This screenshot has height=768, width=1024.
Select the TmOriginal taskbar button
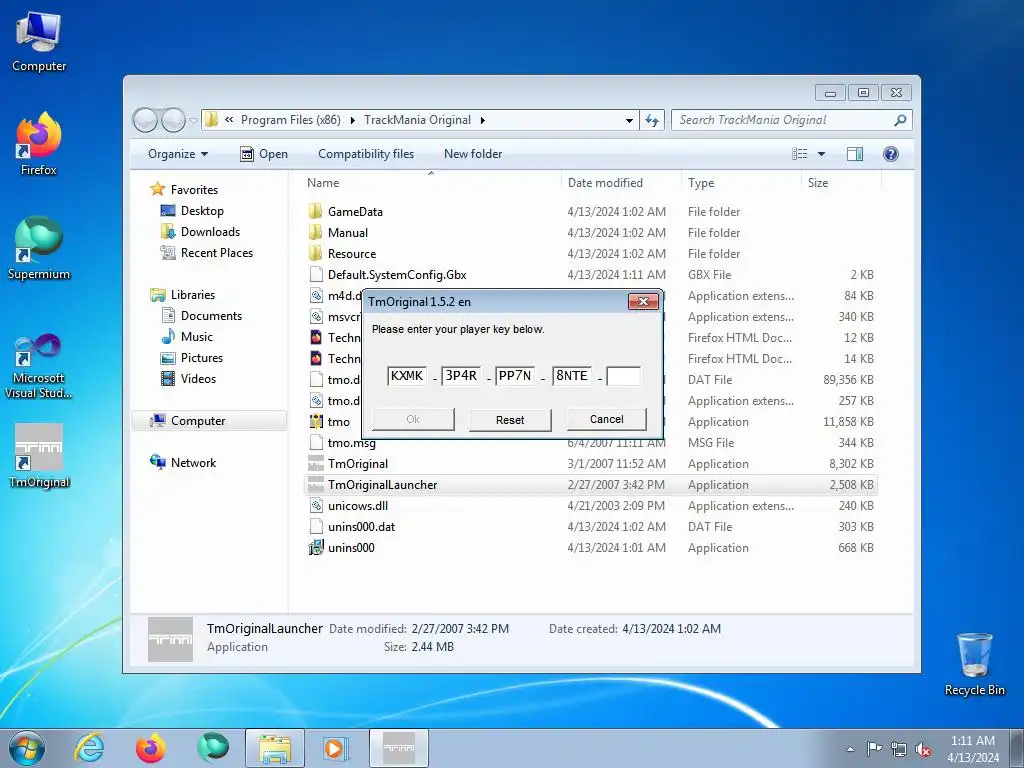click(x=399, y=748)
